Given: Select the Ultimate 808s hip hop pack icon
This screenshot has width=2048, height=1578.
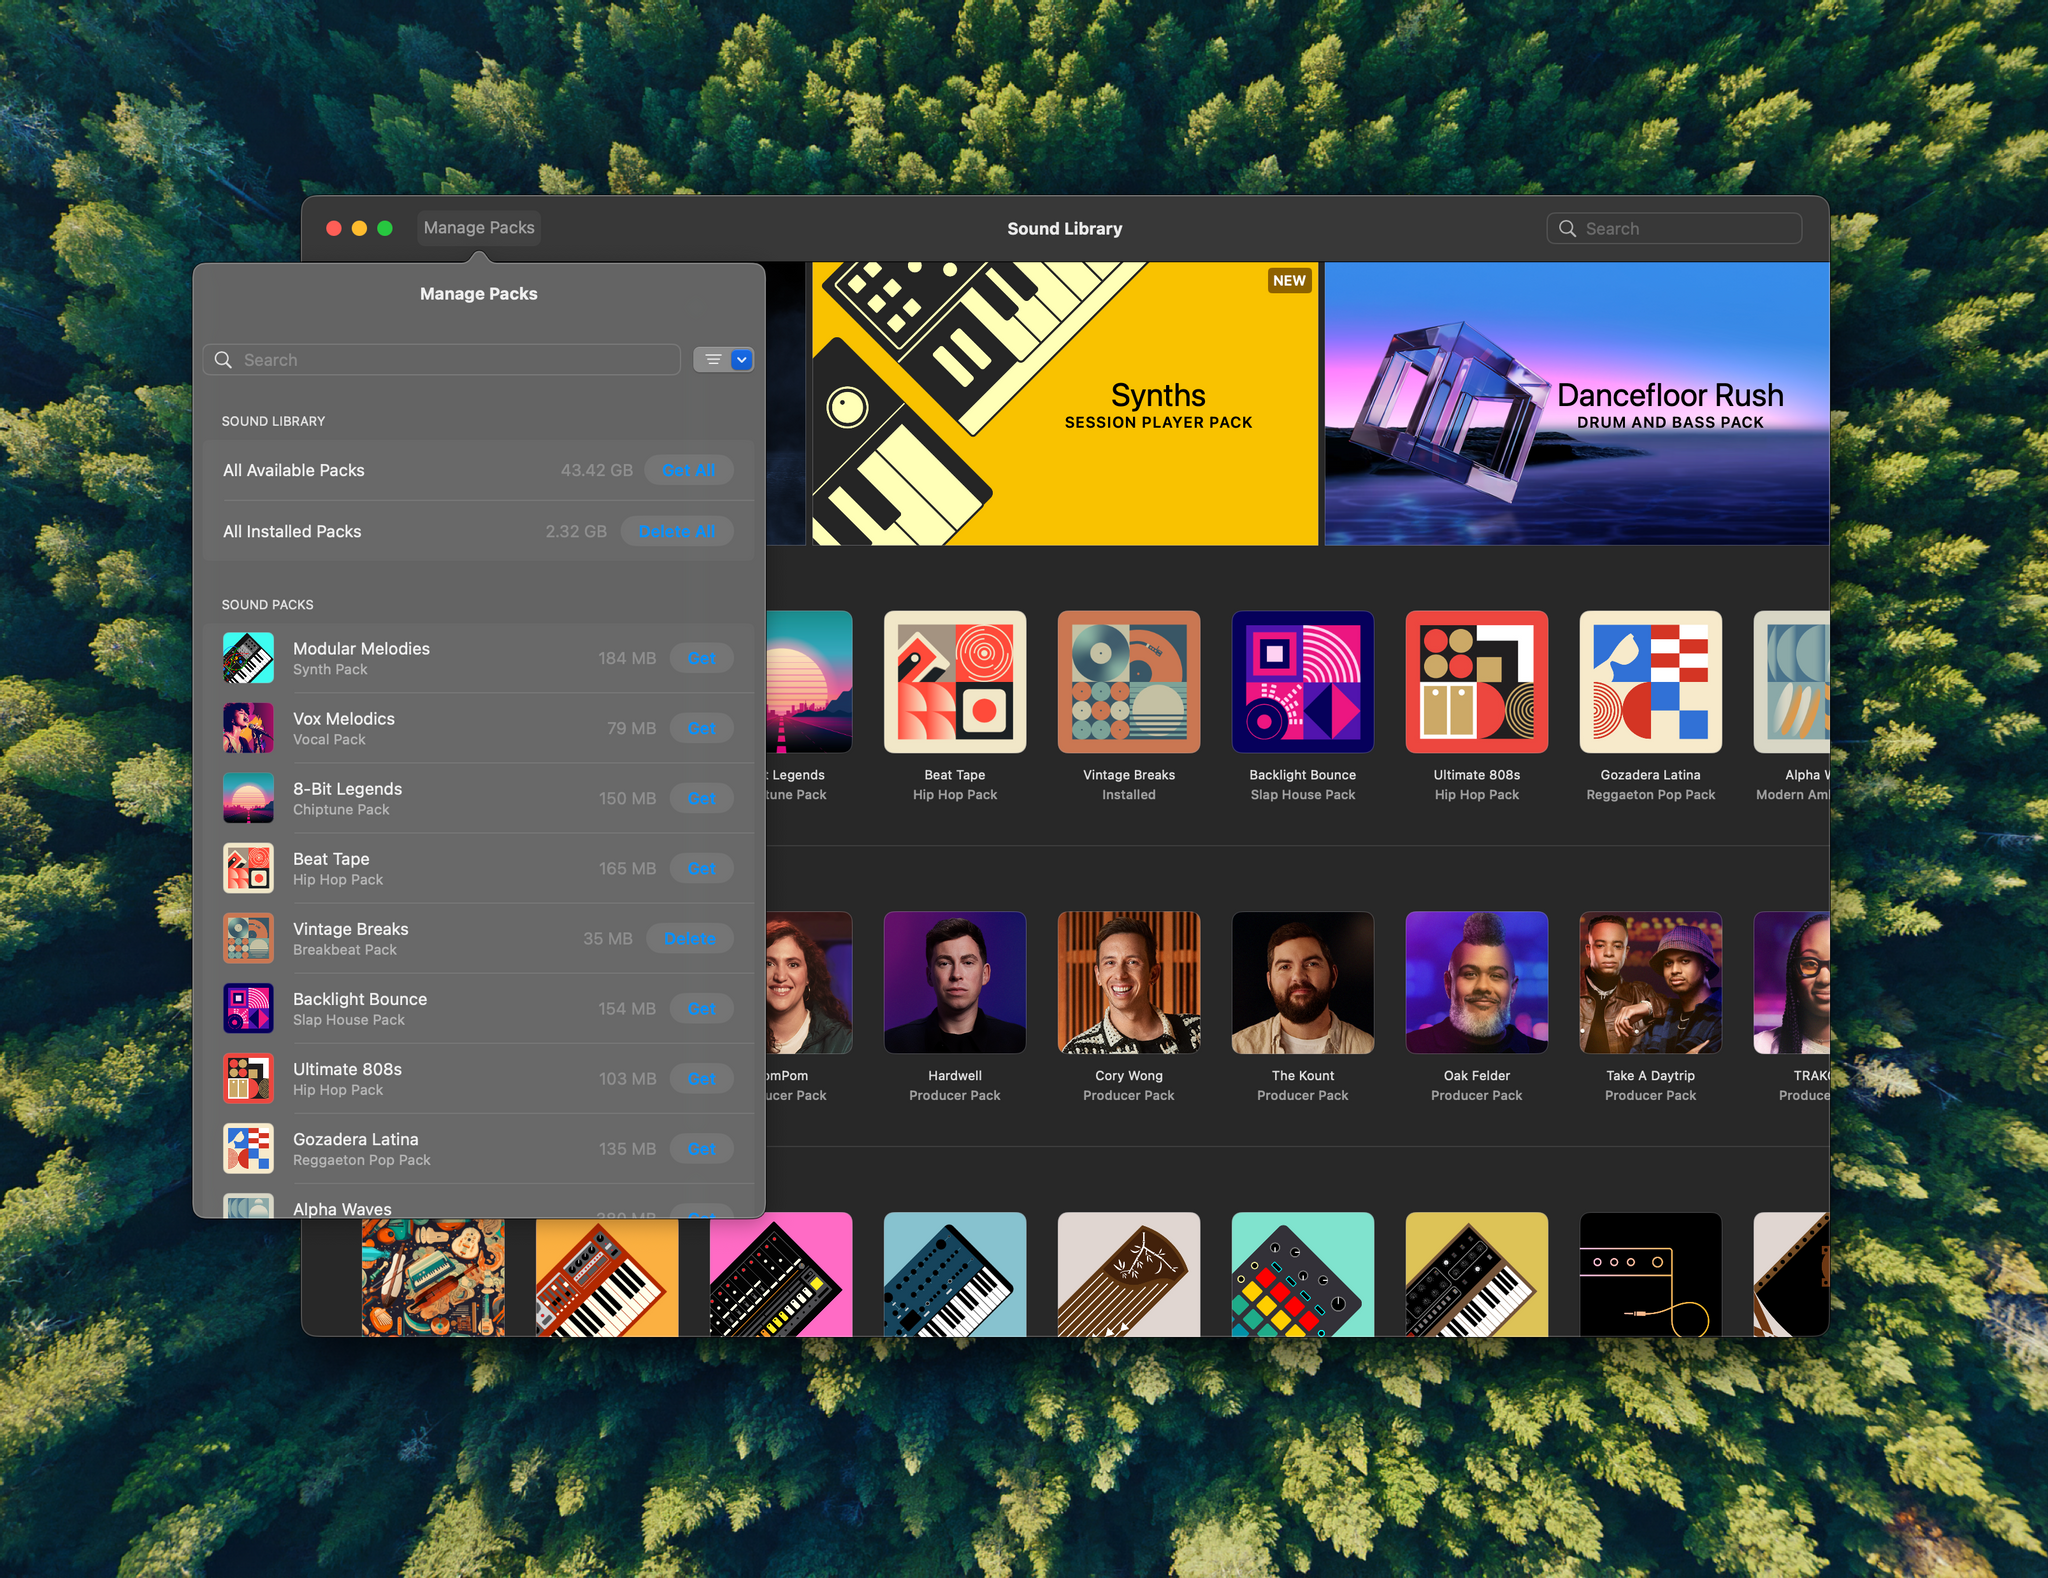Looking at the screenshot, I should [248, 1078].
